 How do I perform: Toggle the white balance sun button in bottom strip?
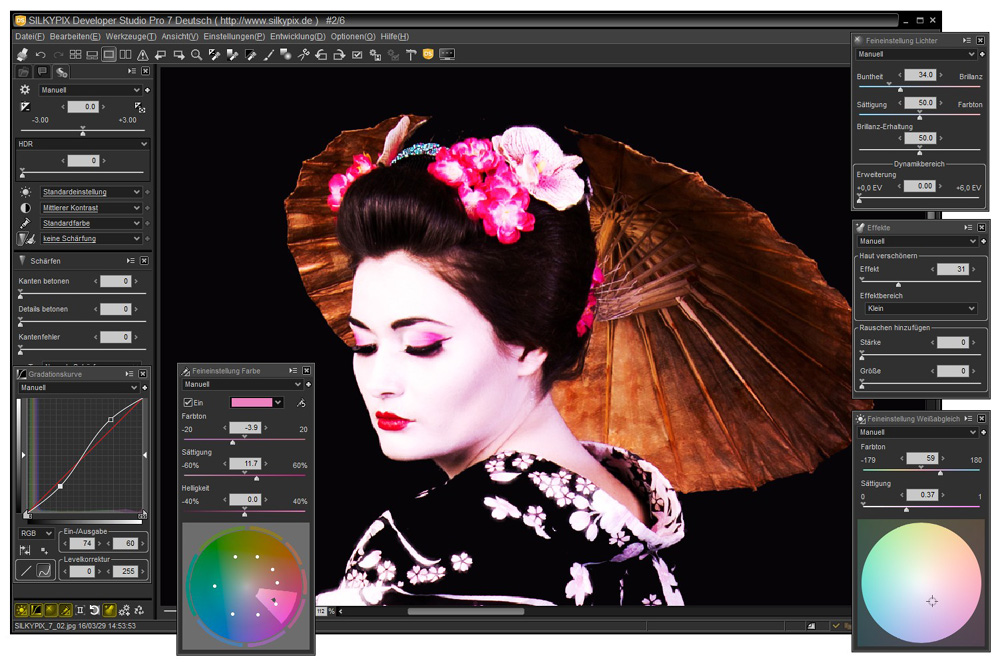[21, 609]
